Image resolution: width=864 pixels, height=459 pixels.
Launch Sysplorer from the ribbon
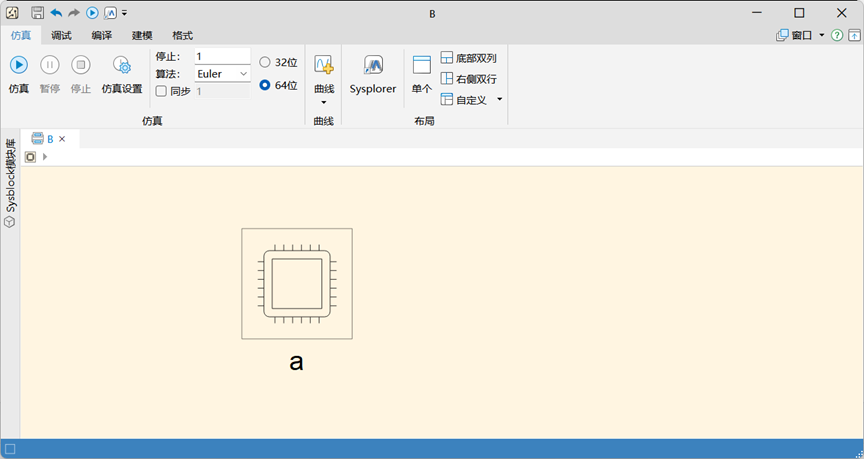[373, 74]
